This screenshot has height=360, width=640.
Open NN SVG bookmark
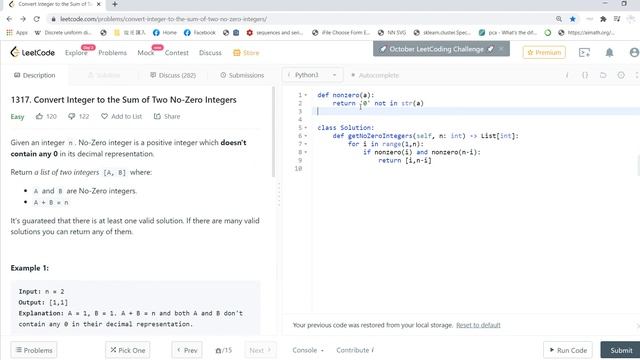391,32
